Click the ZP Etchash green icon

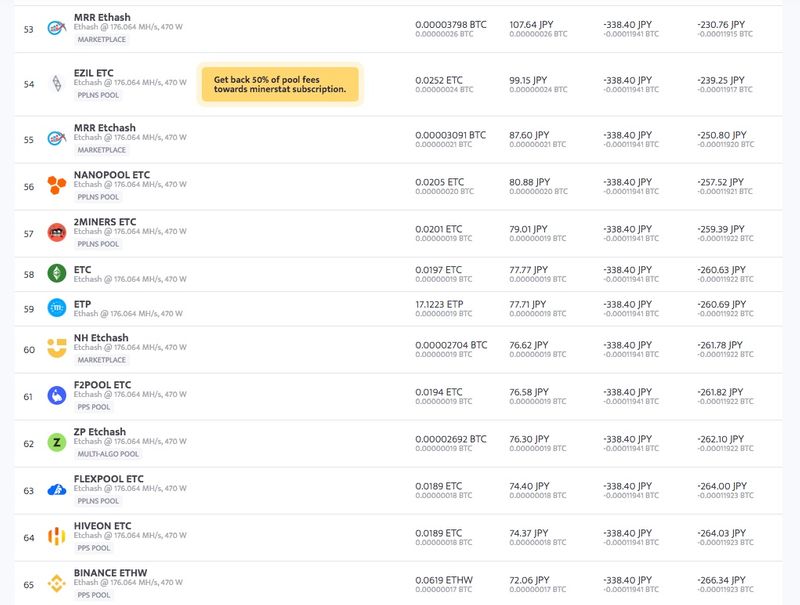click(56, 443)
